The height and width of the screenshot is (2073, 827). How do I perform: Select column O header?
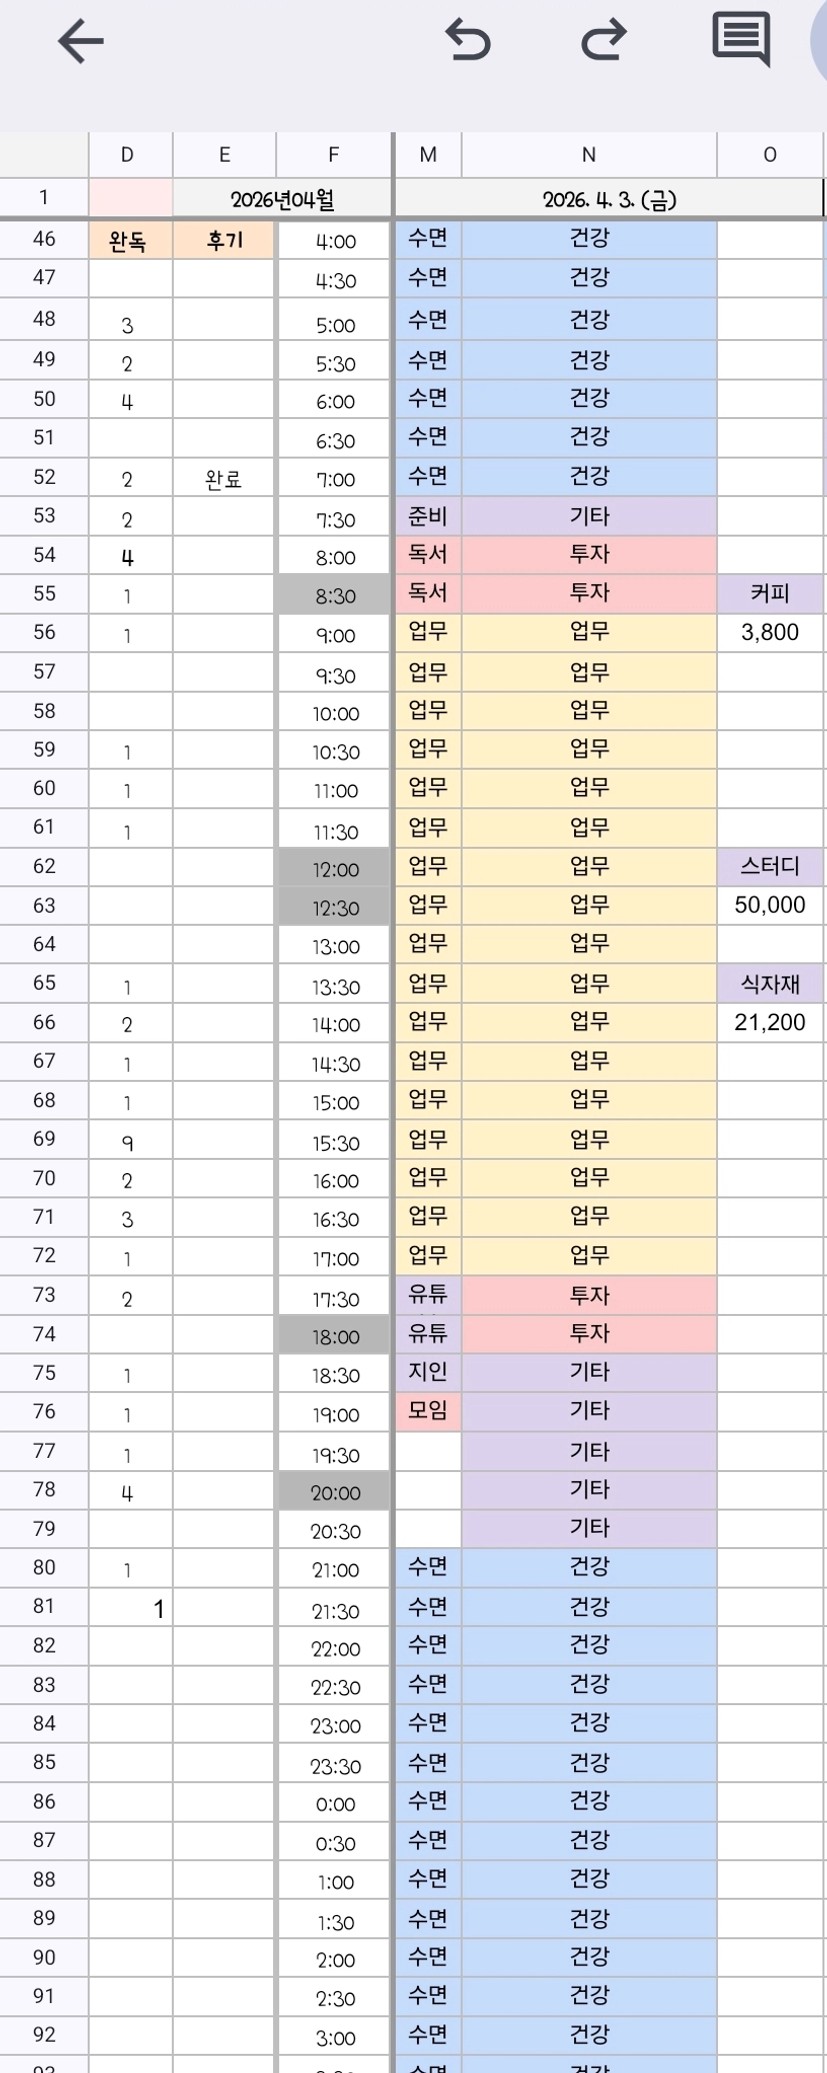point(770,154)
